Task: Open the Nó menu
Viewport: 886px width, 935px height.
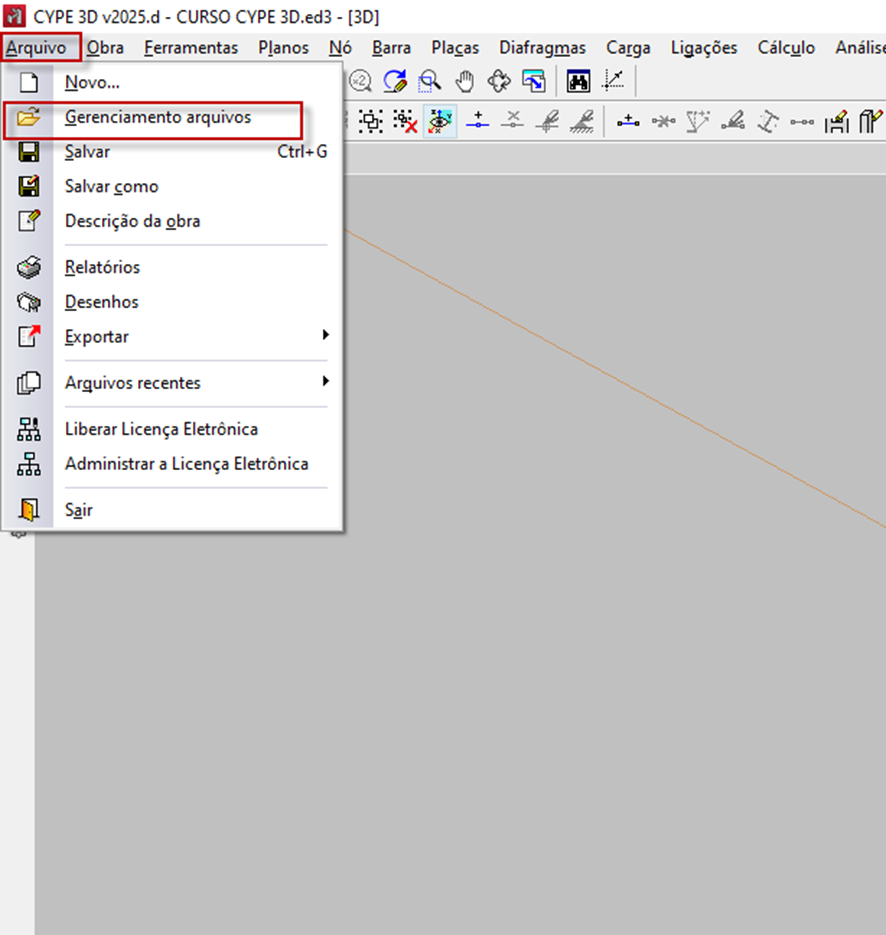Action: click(340, 48)
